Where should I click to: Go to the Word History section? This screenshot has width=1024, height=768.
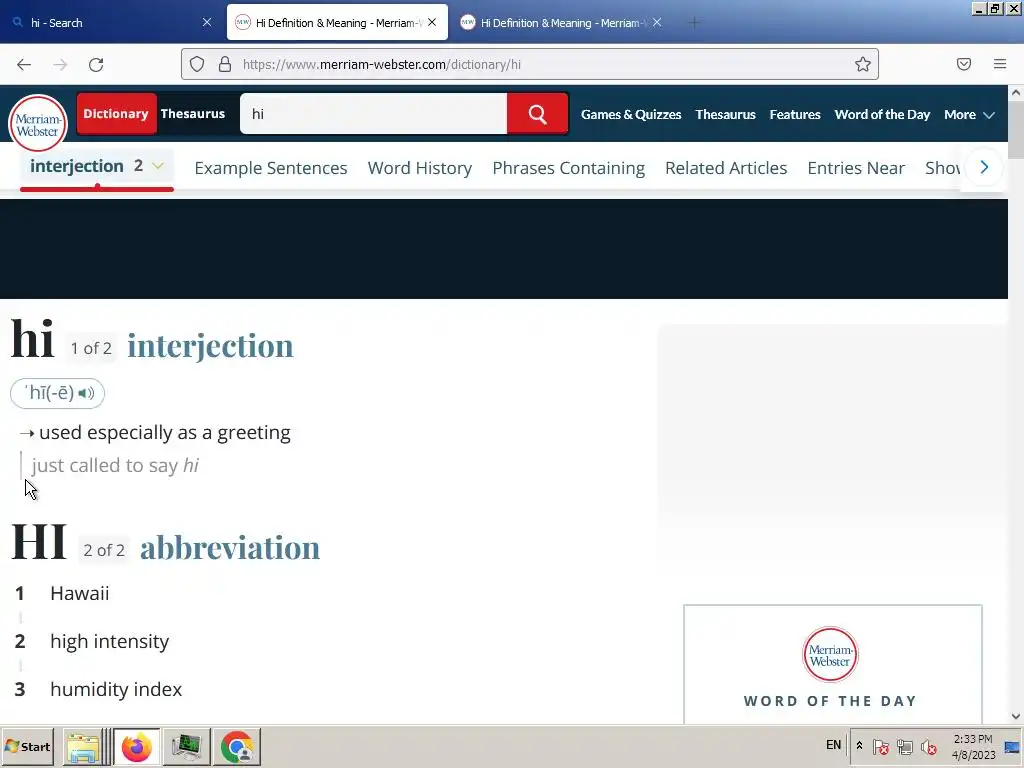[420, 168]
